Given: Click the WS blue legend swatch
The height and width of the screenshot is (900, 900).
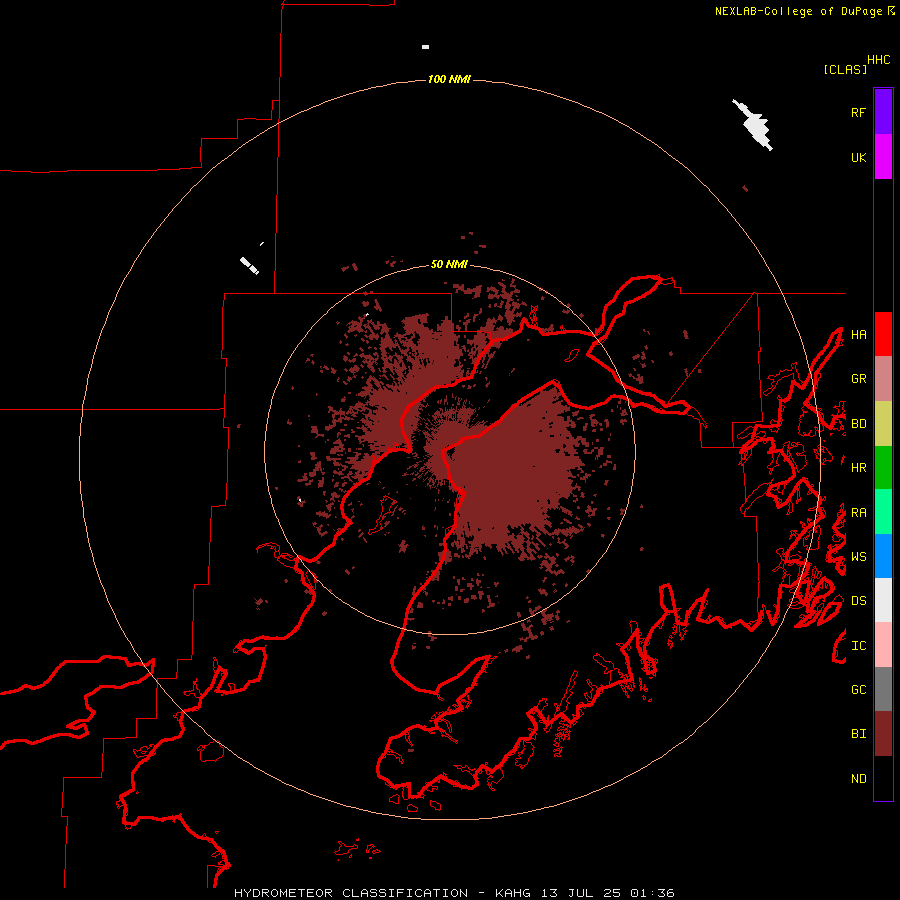Looking at the screenshot, I should (883, 556).
